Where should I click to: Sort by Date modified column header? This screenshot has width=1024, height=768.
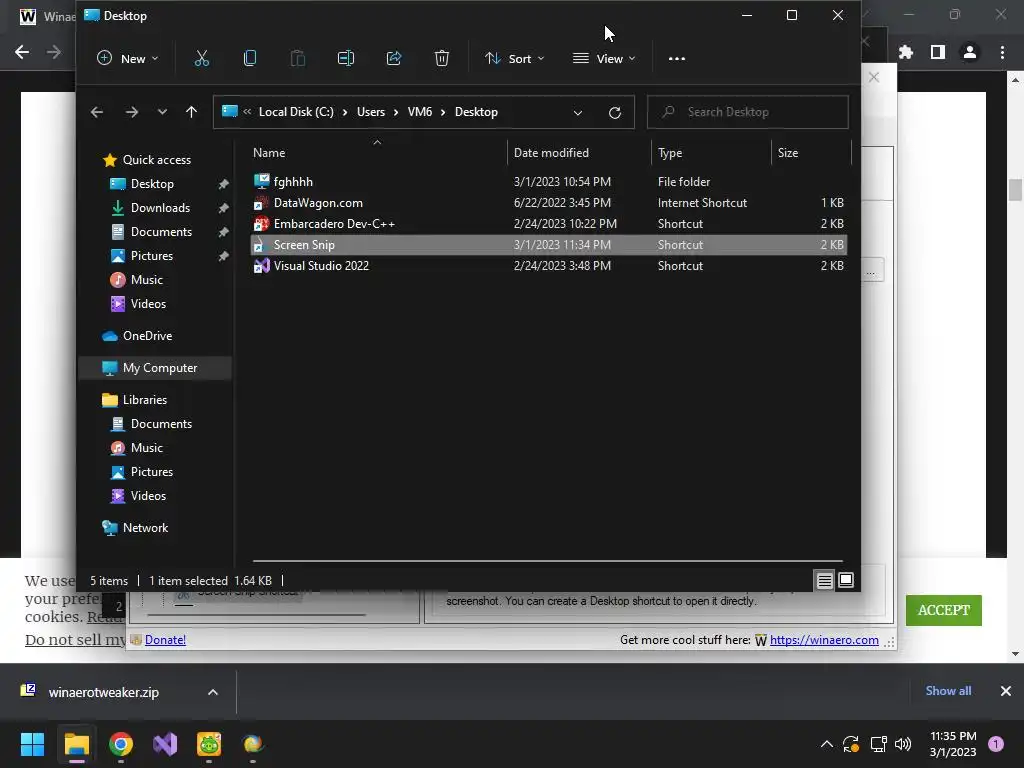coord(579,153)
